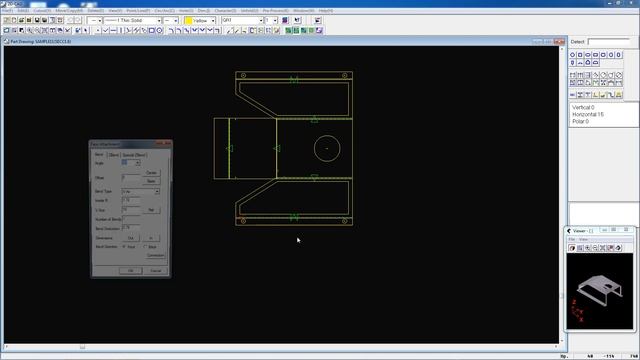Click the 3D part preview in Viewer
640x360 pixels.
pos(600,290)
